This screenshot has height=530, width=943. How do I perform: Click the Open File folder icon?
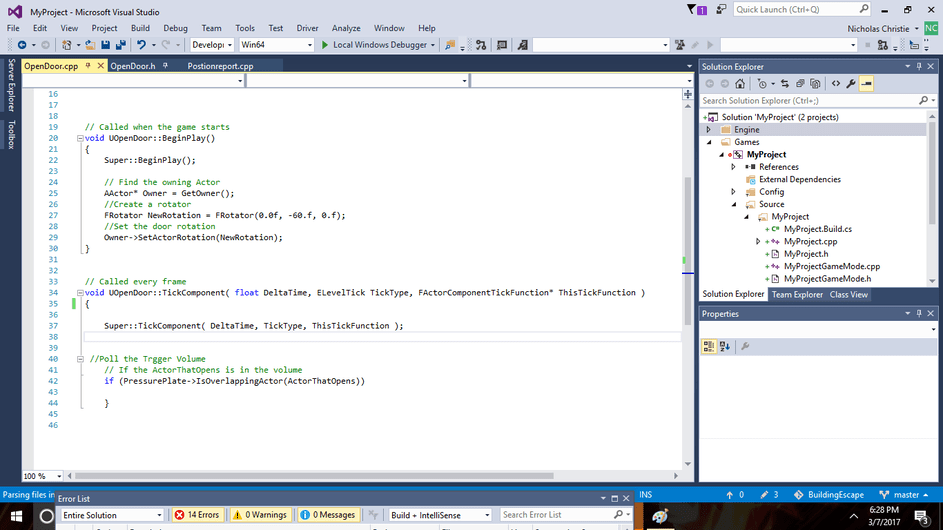click(x=90, y=45)
